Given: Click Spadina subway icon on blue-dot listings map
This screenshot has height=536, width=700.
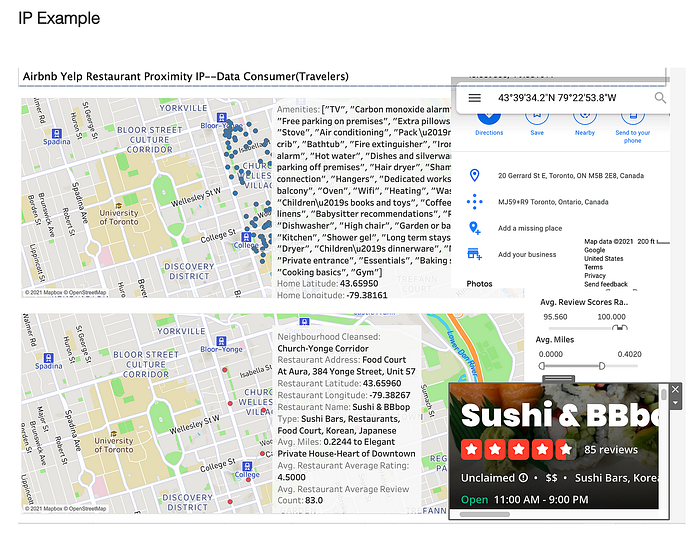Looking at the screenshot, I should 56,133.
